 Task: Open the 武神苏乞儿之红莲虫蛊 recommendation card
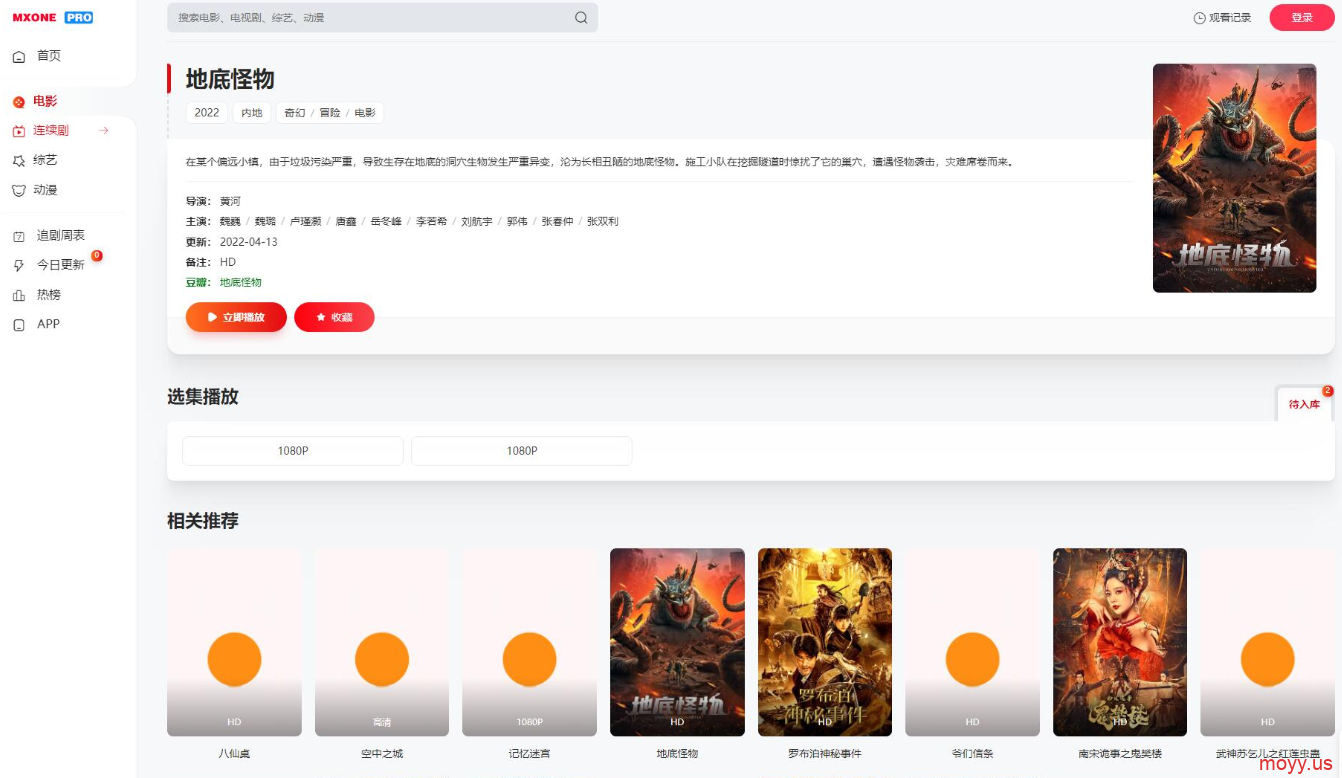pos(1268,642)
